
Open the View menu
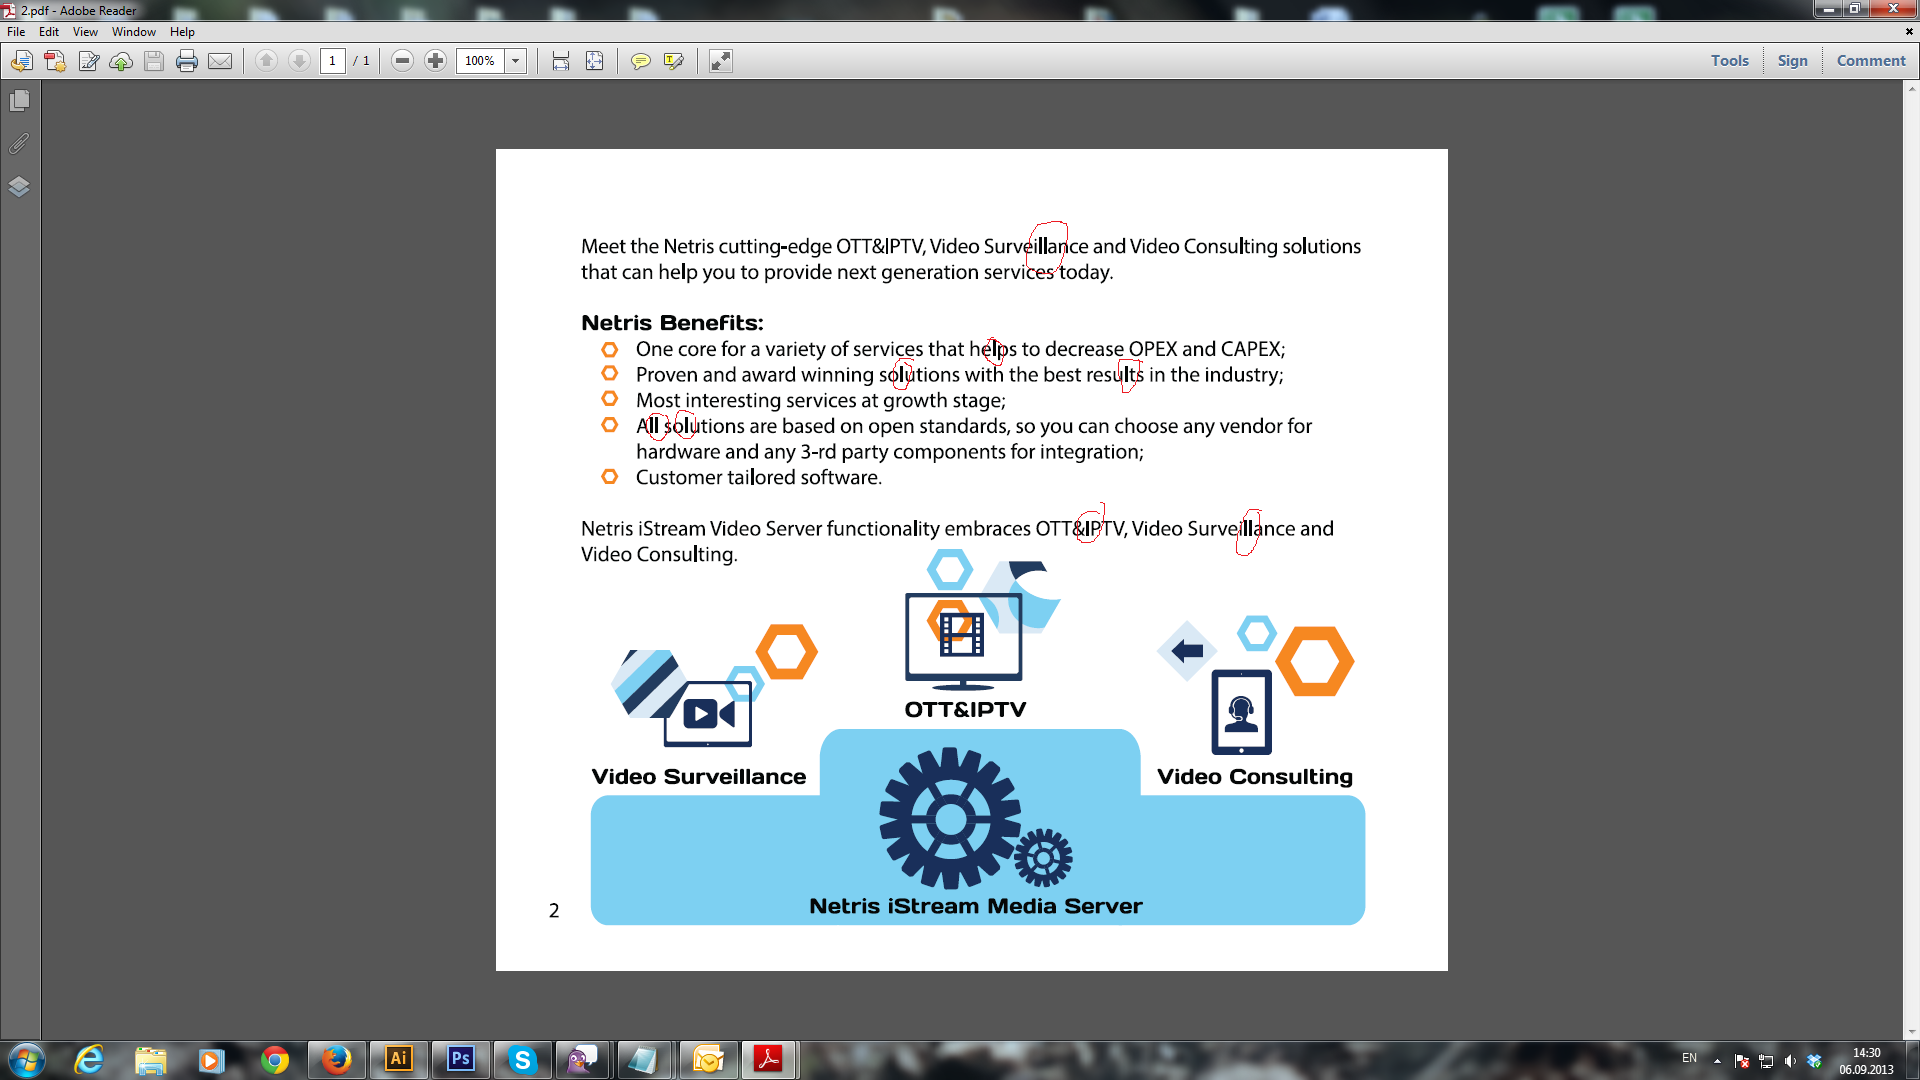click(x=85, y=32)
